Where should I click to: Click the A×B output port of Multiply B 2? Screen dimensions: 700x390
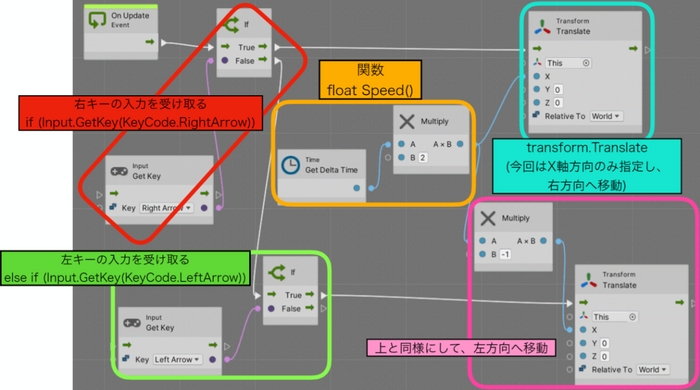[460, 144]
